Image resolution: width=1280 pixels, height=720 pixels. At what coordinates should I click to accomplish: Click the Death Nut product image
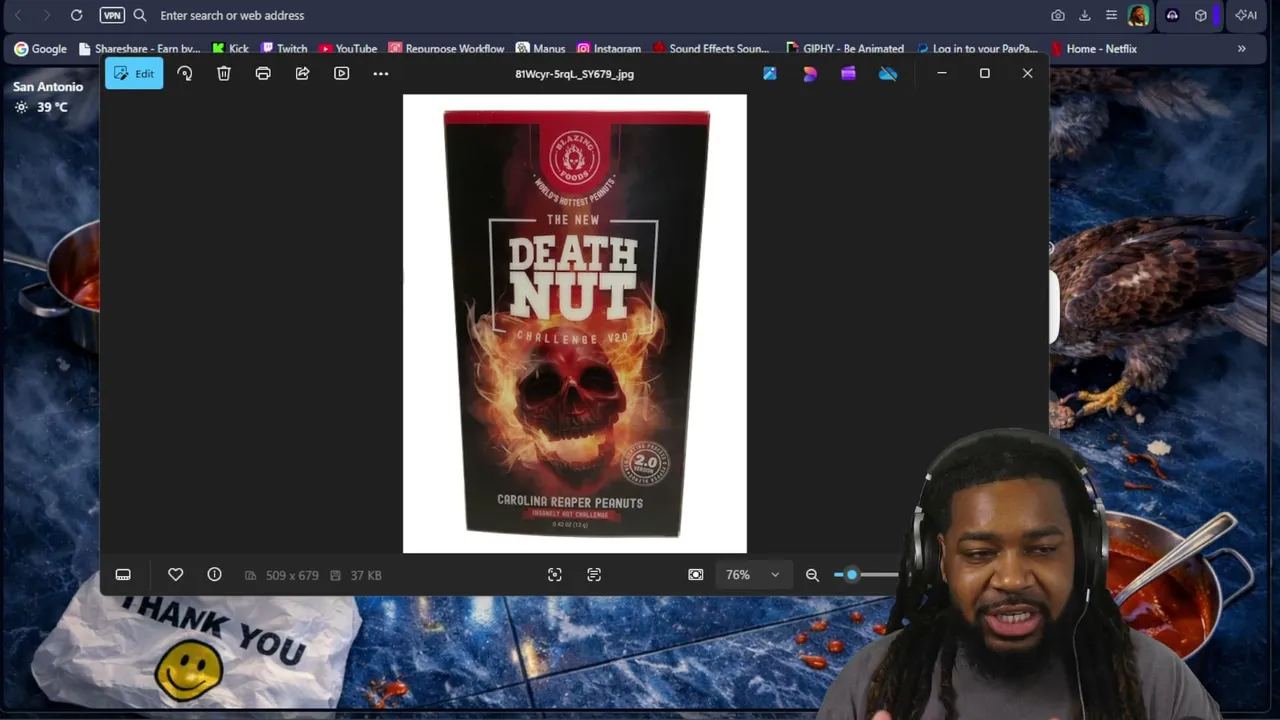pos(575,323)
